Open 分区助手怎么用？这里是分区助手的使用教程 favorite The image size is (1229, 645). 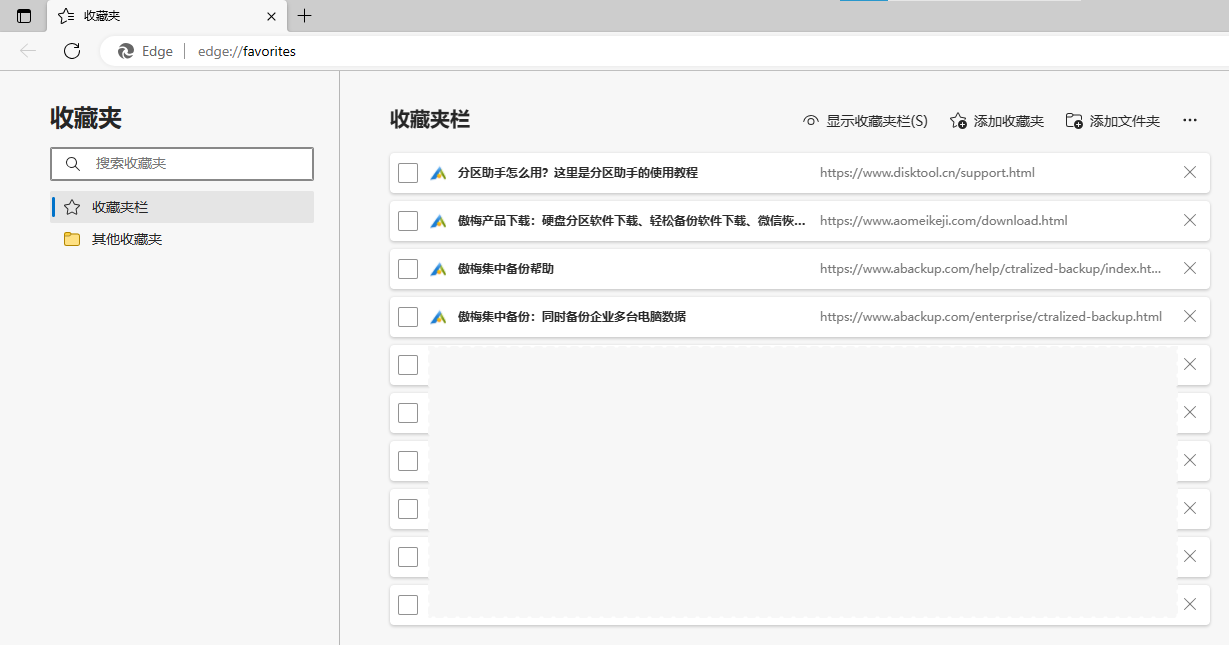coord(578,173)
